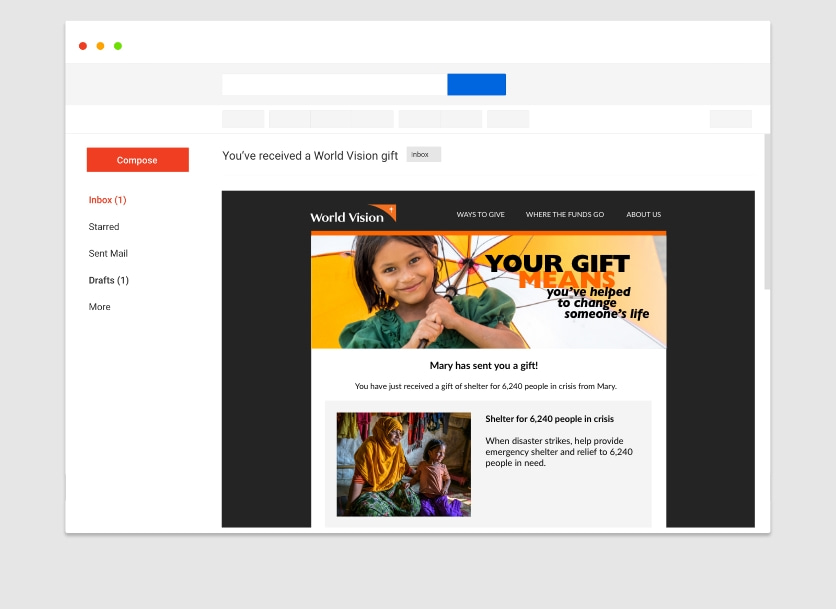The height and width of the screenshot is (609, 836).
Task: Click the World Vision logo
Action: (353, 214)
